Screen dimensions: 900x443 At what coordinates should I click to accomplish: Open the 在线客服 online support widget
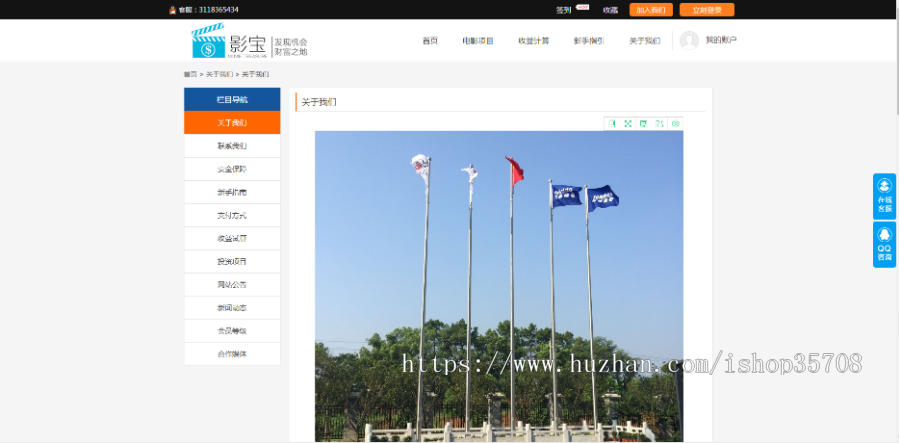click(884, 195)
